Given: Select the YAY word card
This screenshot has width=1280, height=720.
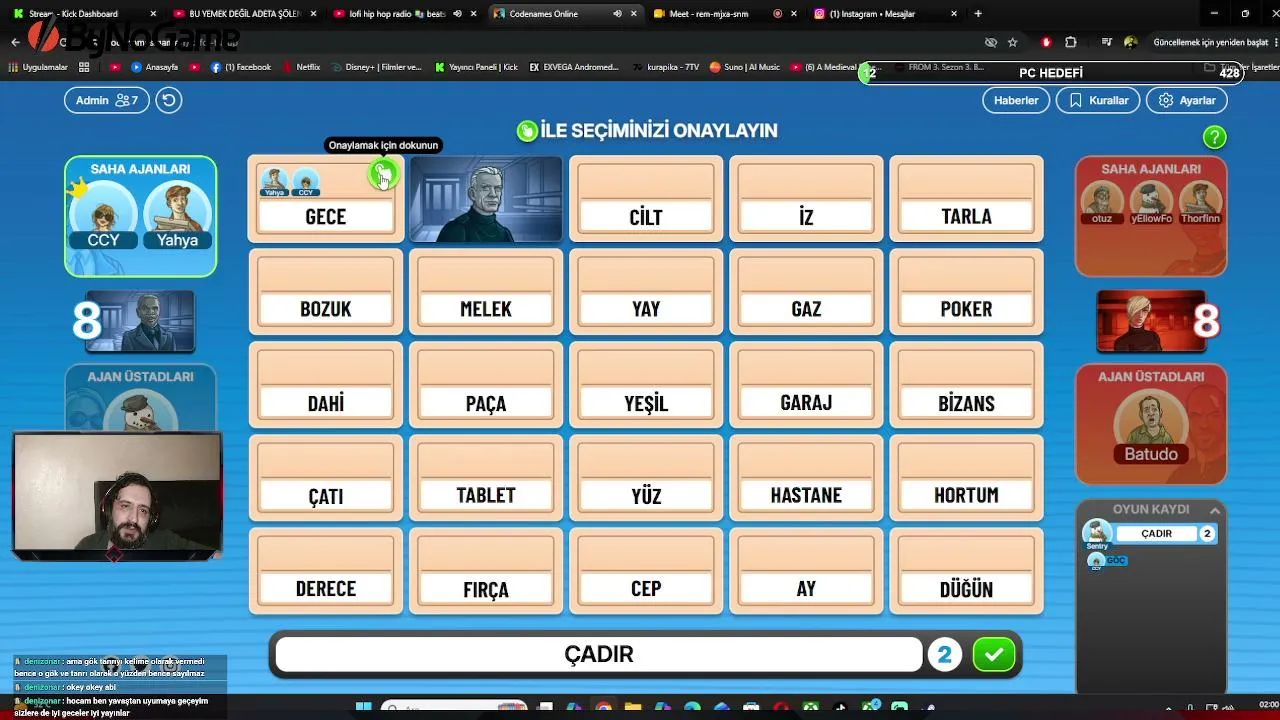Looking at the screenshot, I should pyautogui.click(x=646, y=292).
